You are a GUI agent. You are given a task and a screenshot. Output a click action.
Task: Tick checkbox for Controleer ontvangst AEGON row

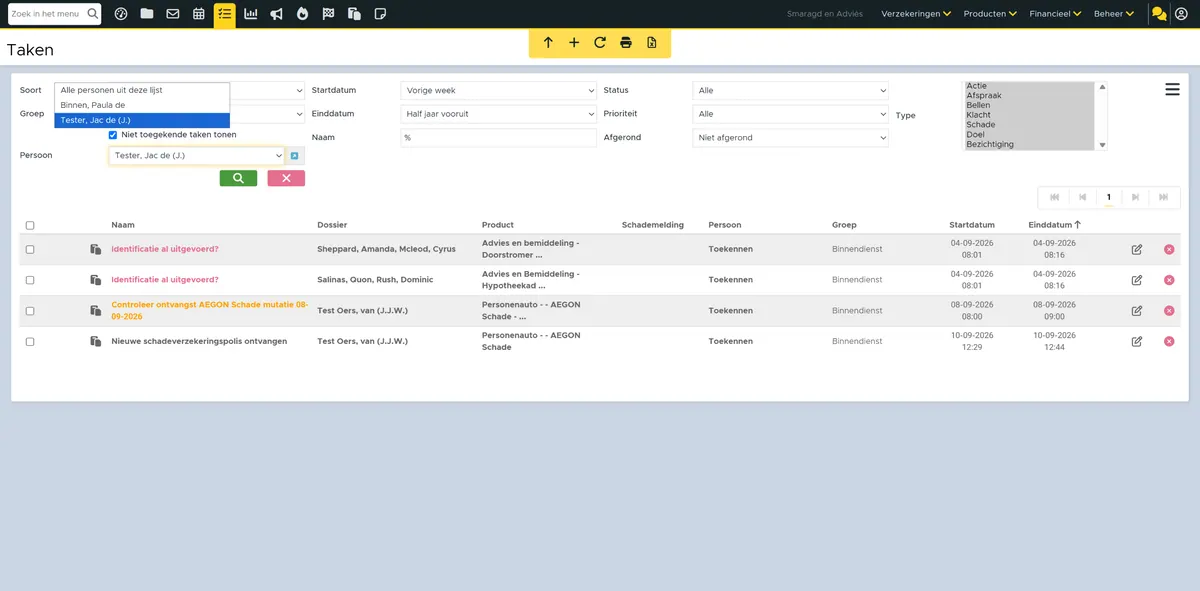(x=30, y=311)
